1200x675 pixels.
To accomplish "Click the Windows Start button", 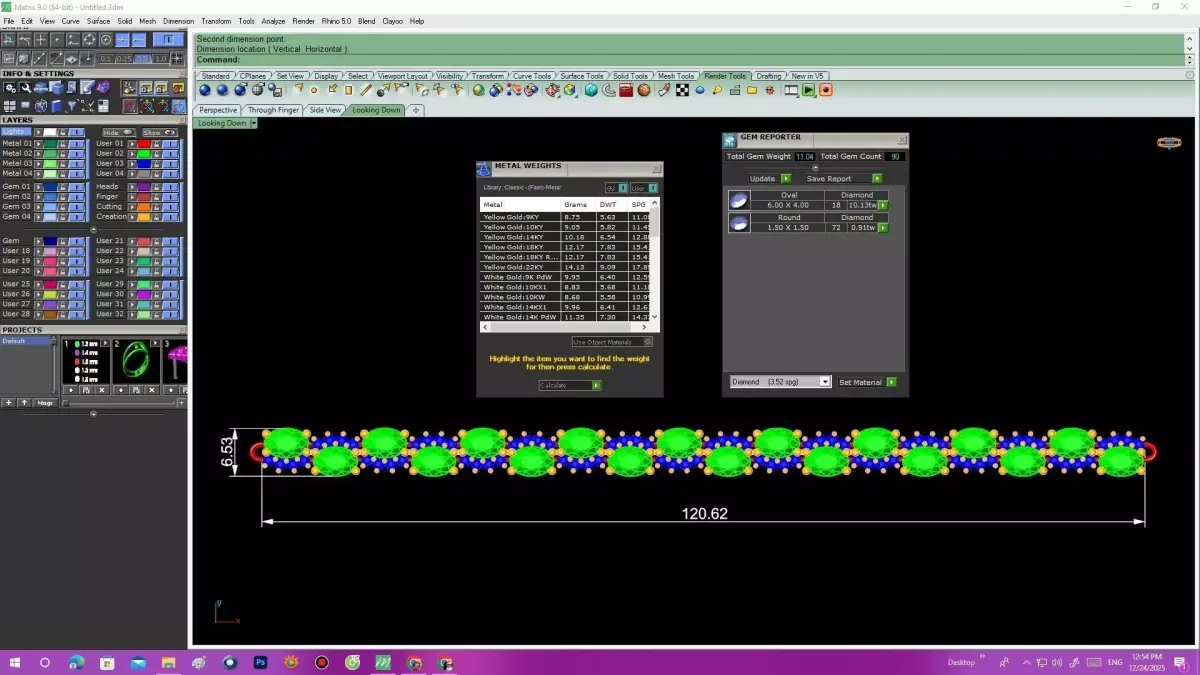I will (16, 662).
